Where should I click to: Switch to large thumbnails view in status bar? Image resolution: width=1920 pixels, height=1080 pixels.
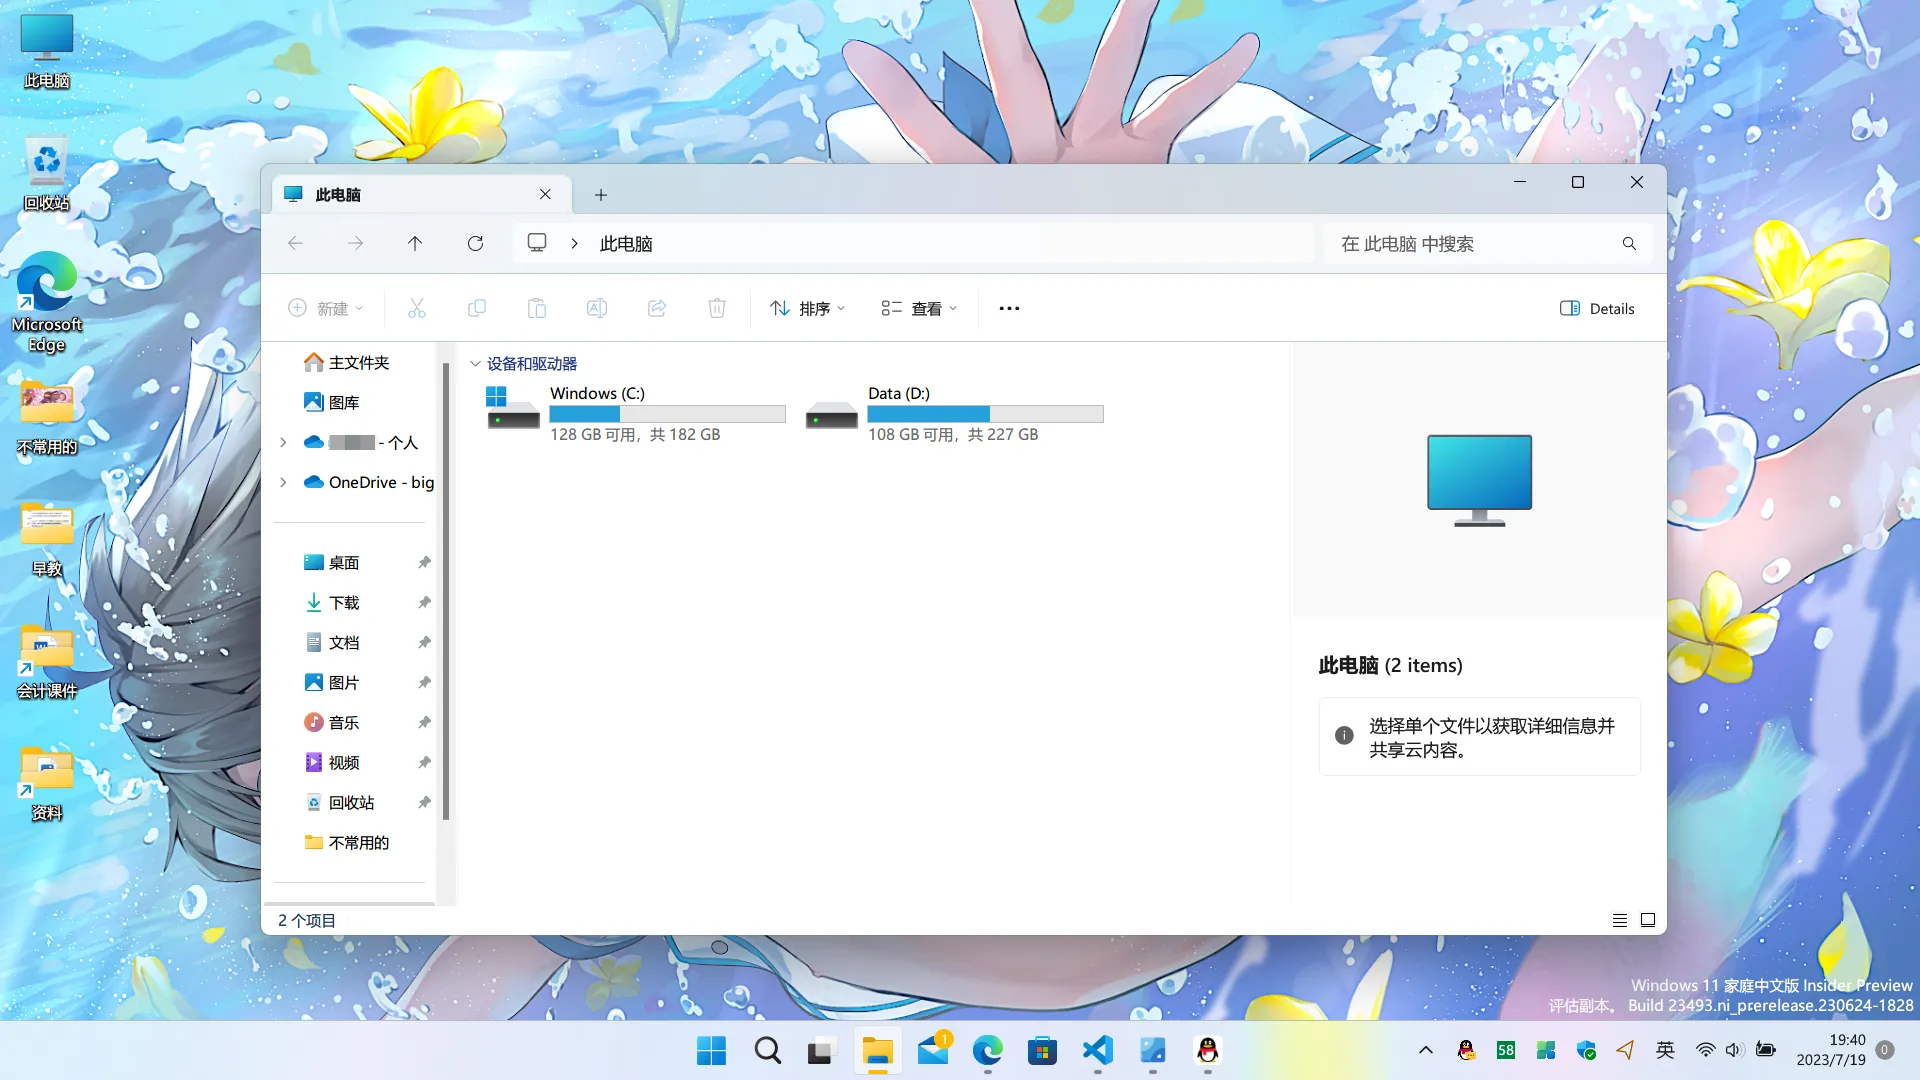[1648, 920]
